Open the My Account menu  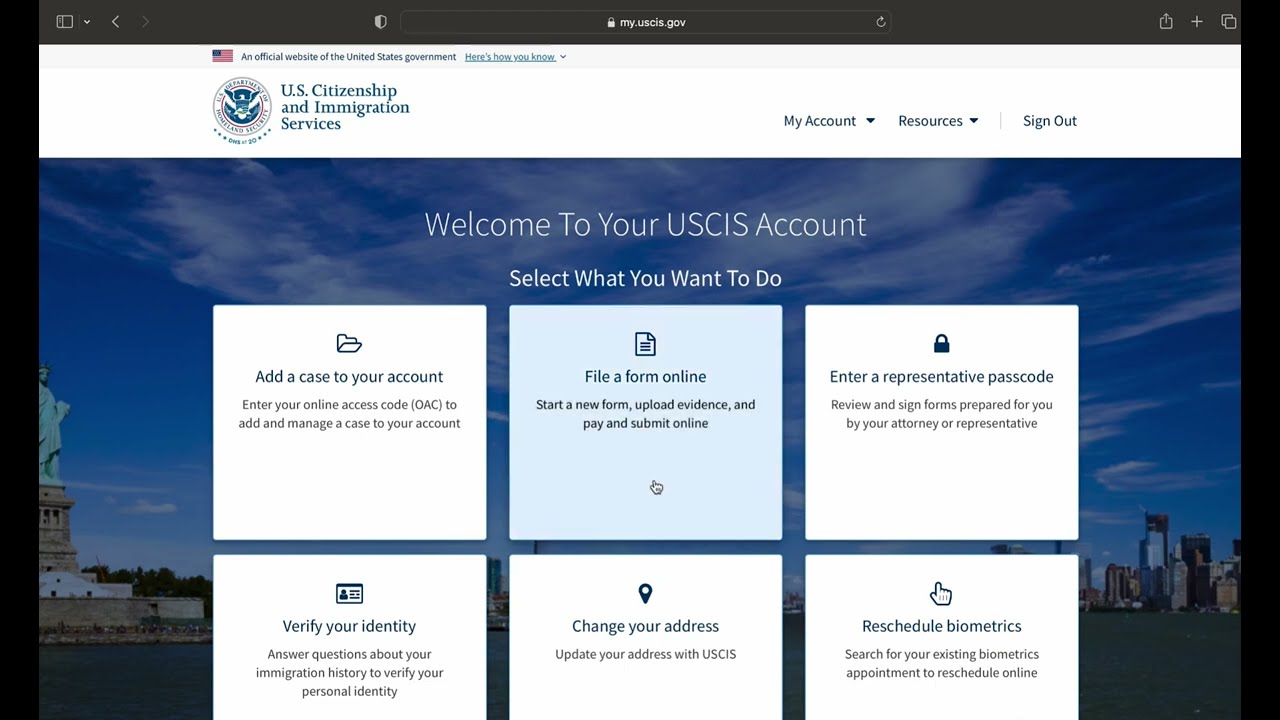829,121
